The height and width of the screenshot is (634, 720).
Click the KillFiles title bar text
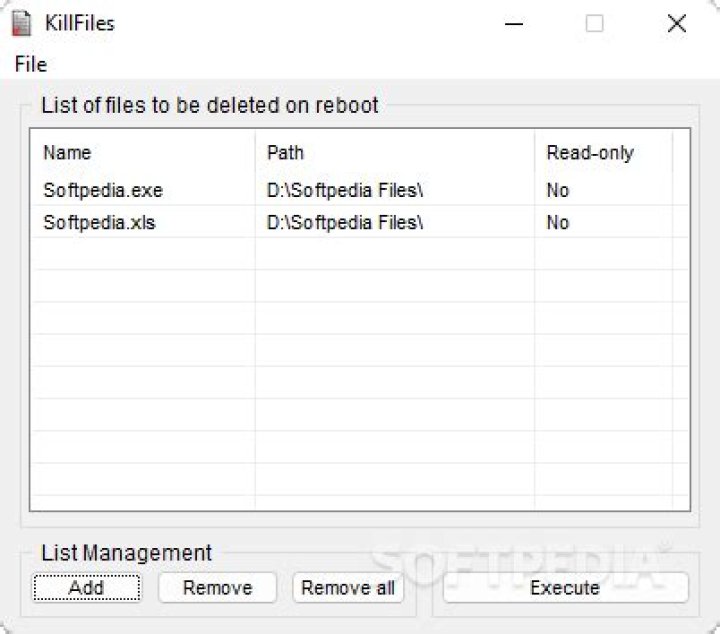[80, 23]
